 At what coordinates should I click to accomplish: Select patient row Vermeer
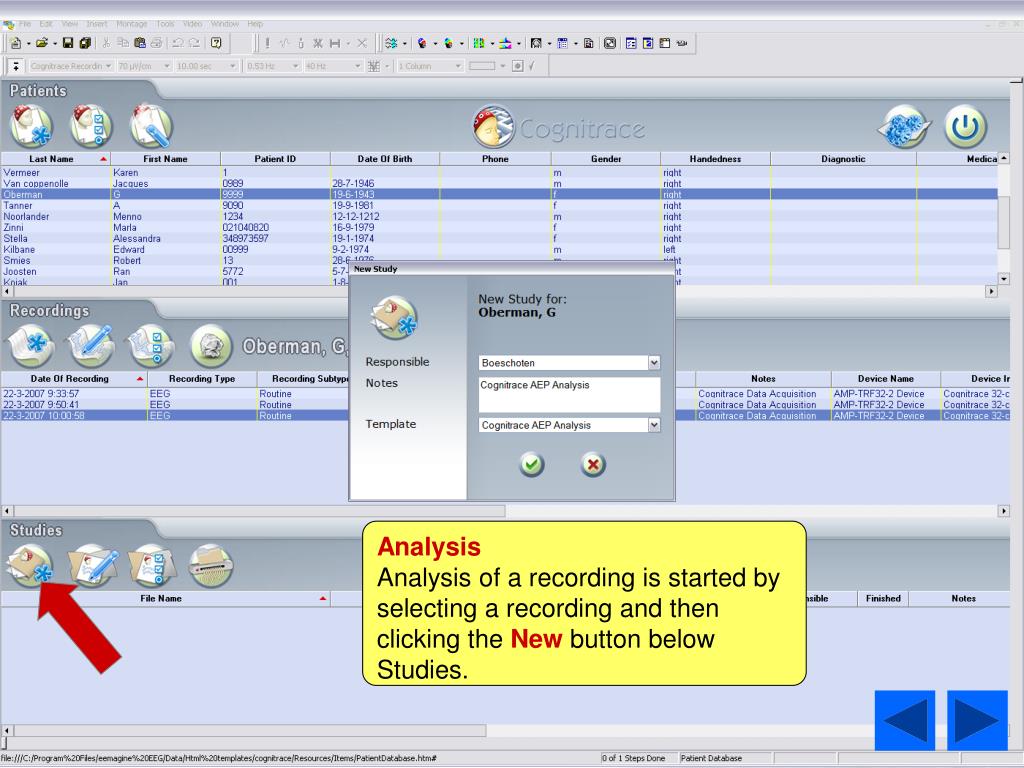coord(499,172)
